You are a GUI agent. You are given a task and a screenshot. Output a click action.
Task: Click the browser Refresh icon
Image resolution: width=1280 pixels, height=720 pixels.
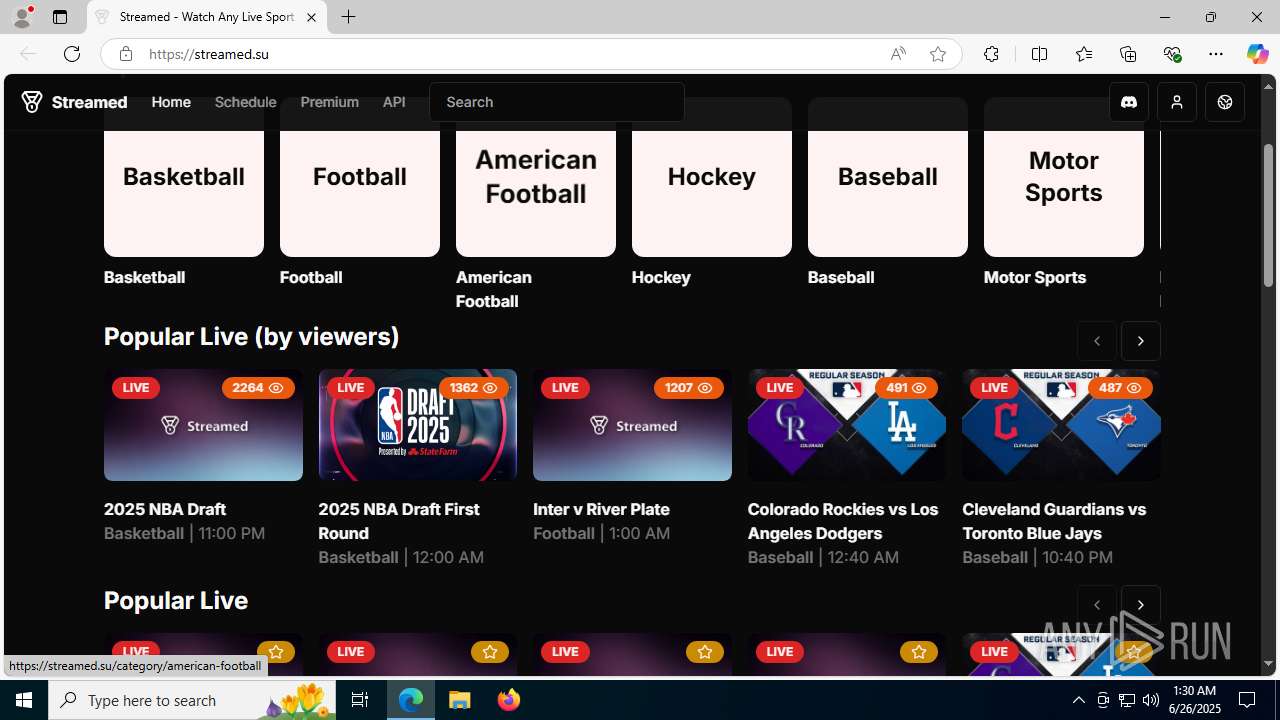coord(72,54)
